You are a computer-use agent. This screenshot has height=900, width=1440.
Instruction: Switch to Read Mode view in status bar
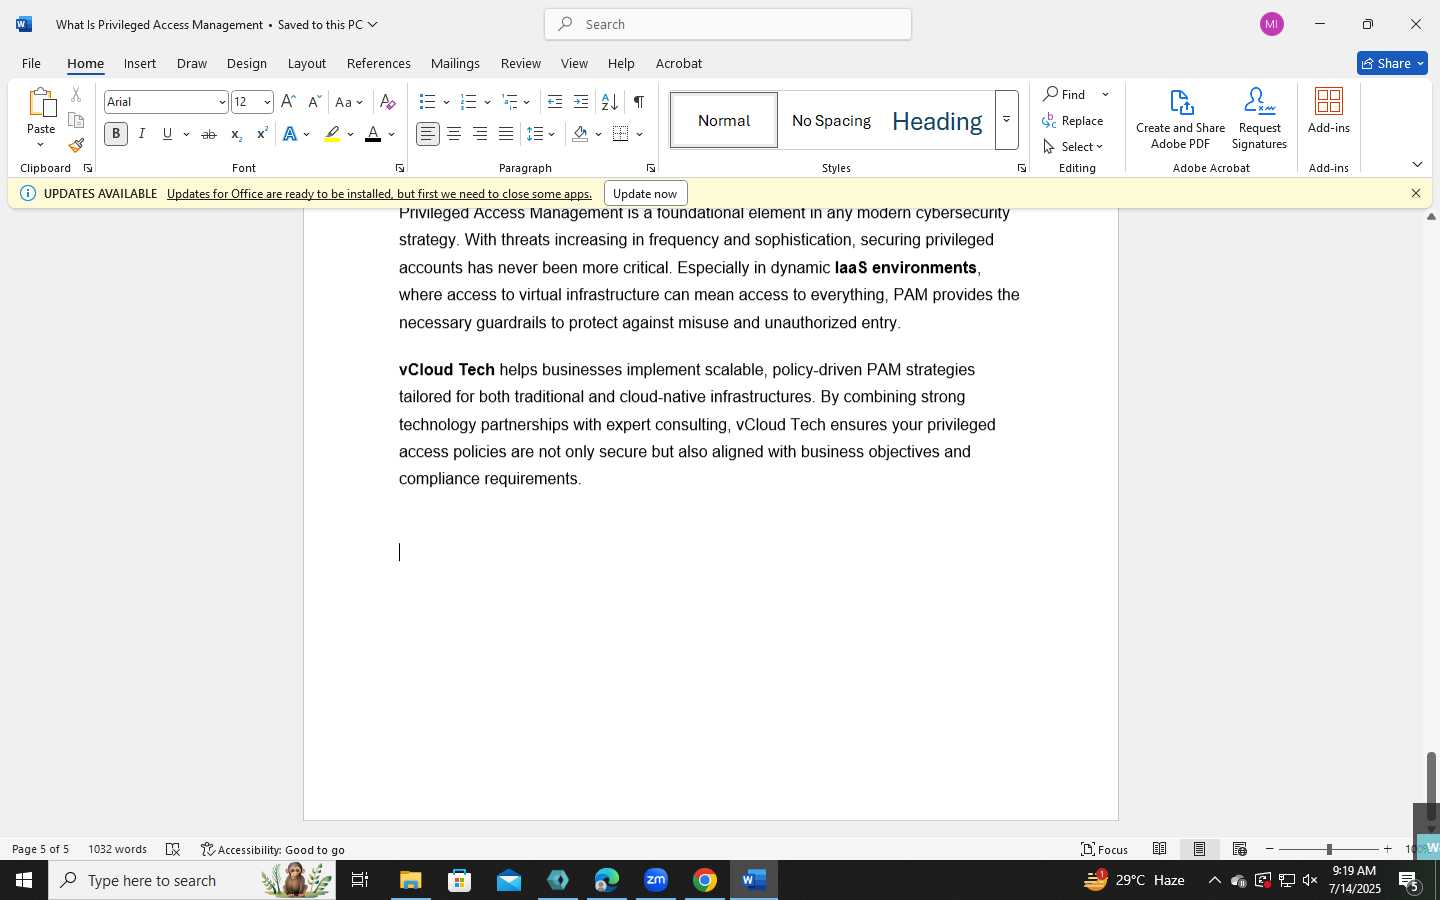point(1160,849)
